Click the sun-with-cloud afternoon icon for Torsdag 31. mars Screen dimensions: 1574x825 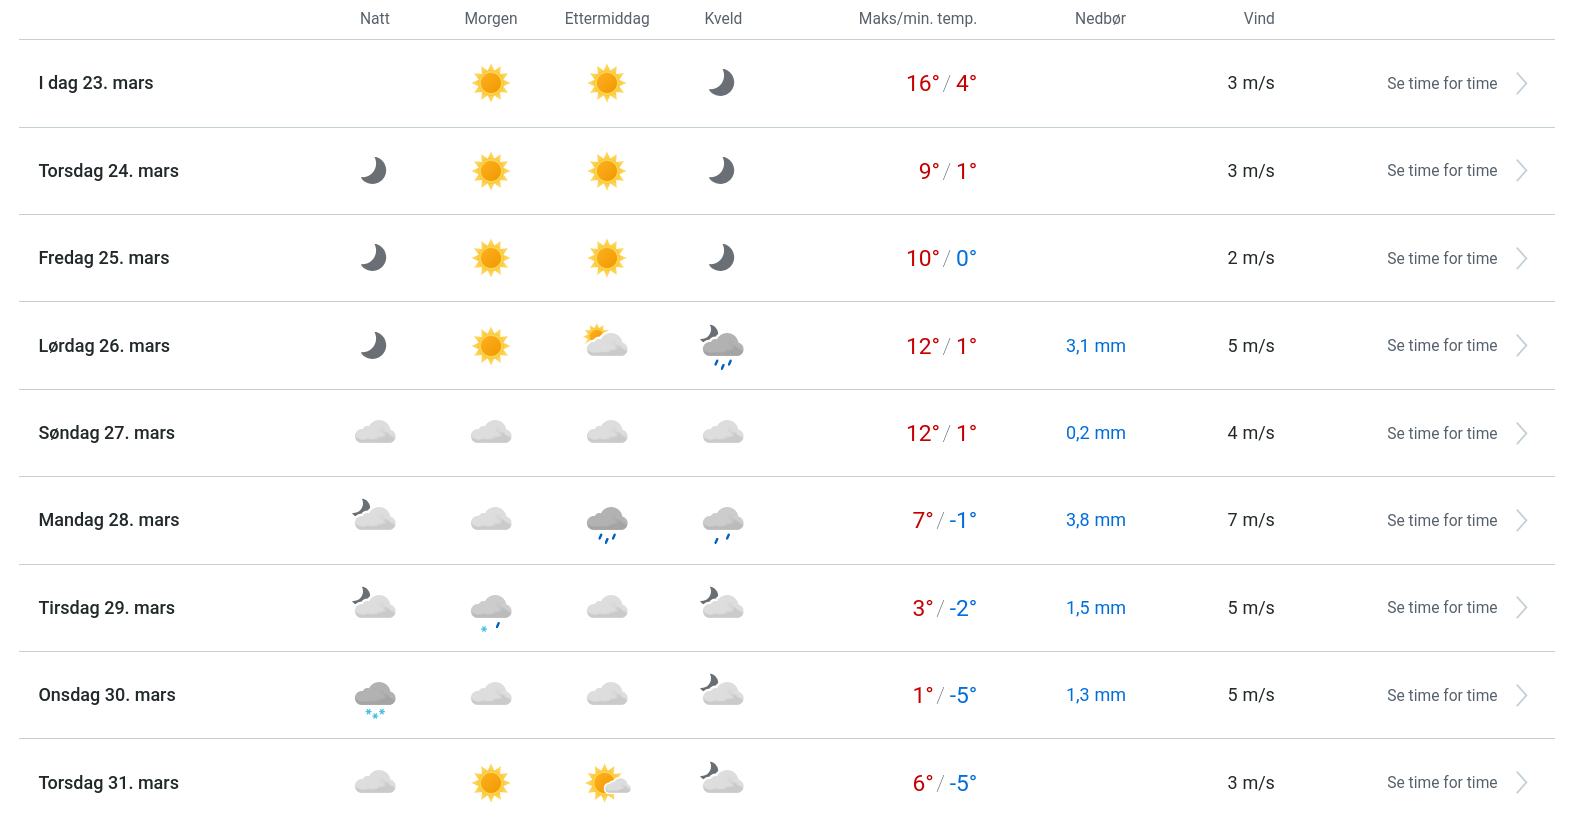click(607, 783)
